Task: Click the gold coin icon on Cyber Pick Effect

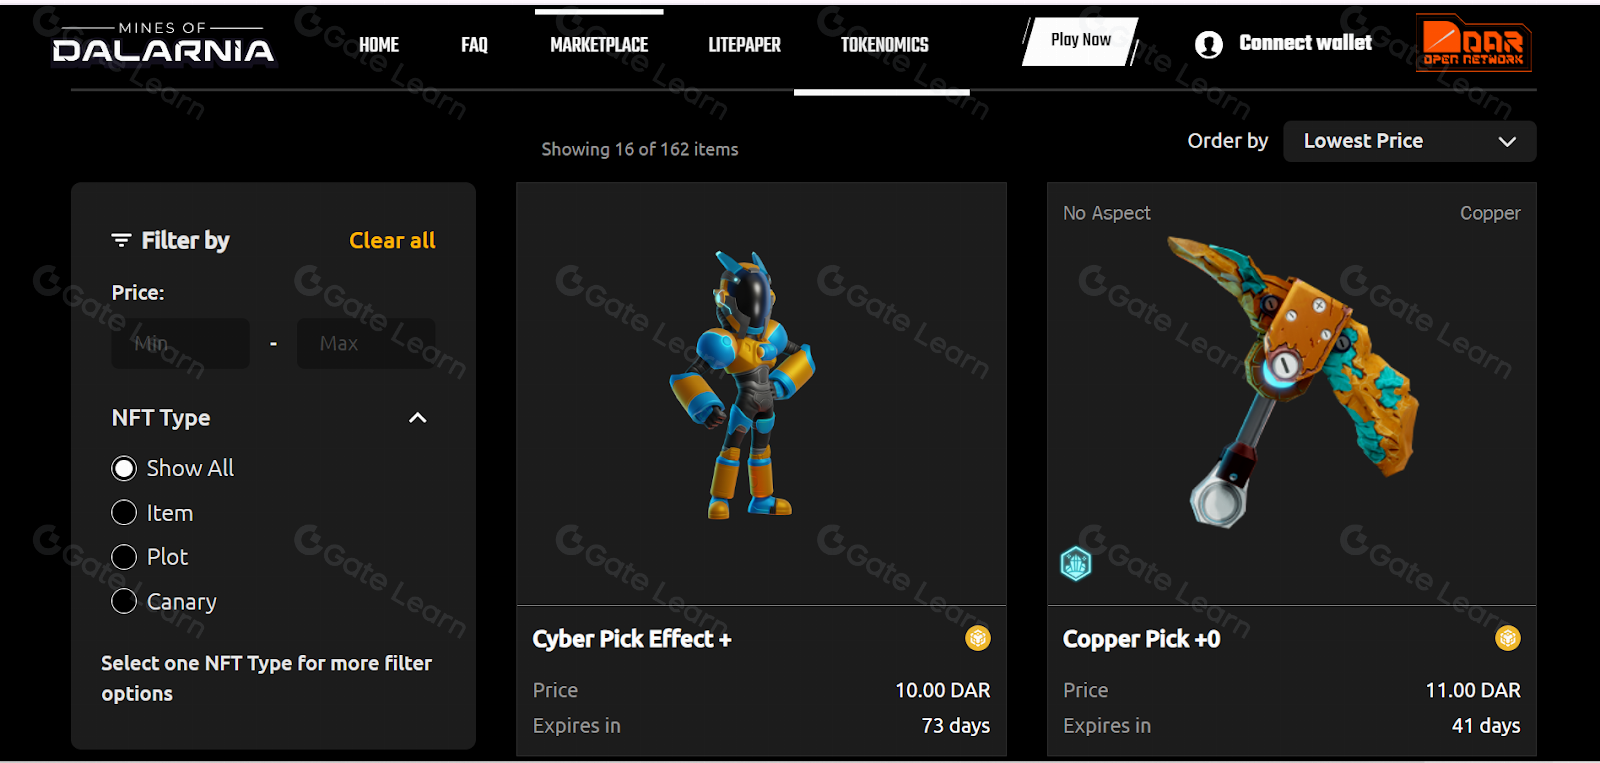Action: [977, 638]
